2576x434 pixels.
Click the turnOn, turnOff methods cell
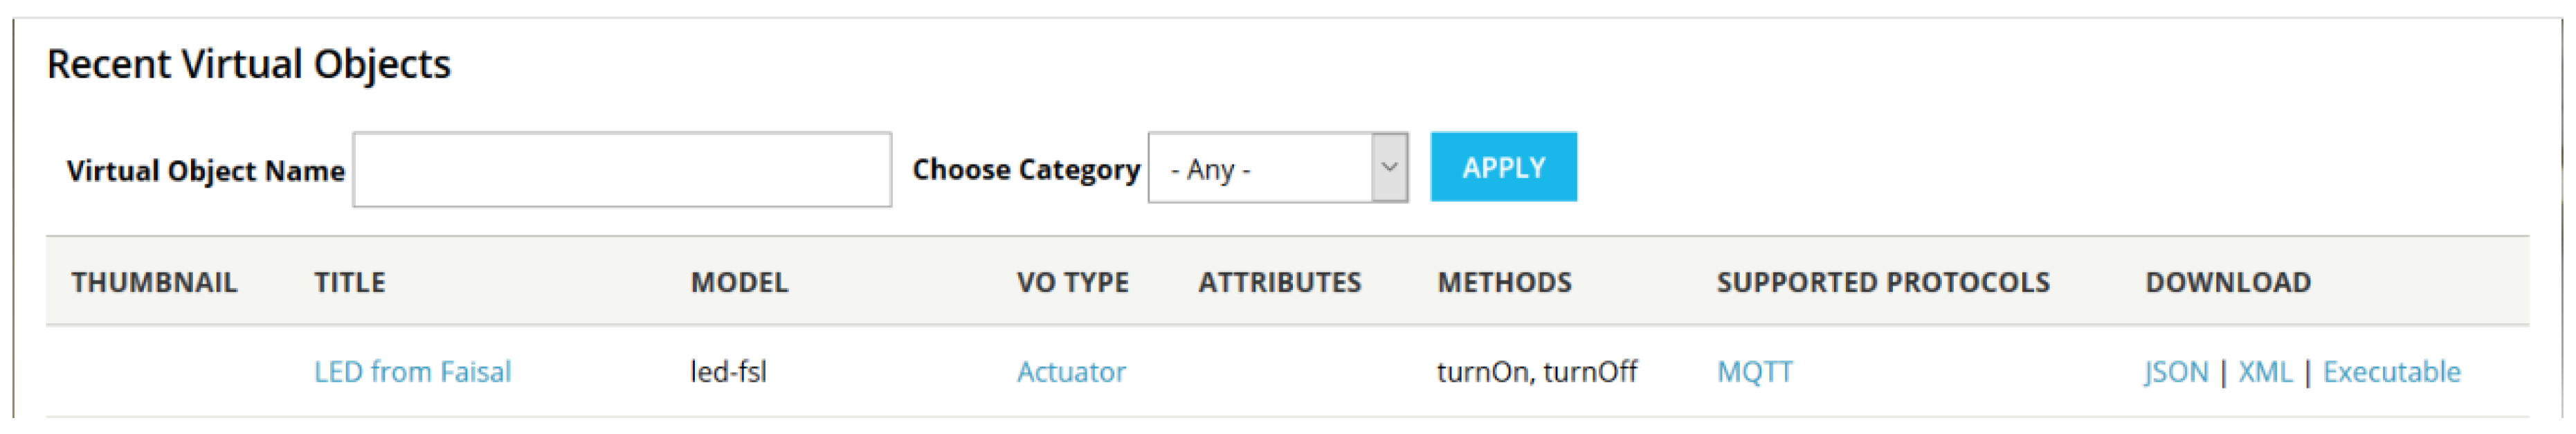[x=1536, y=372]
